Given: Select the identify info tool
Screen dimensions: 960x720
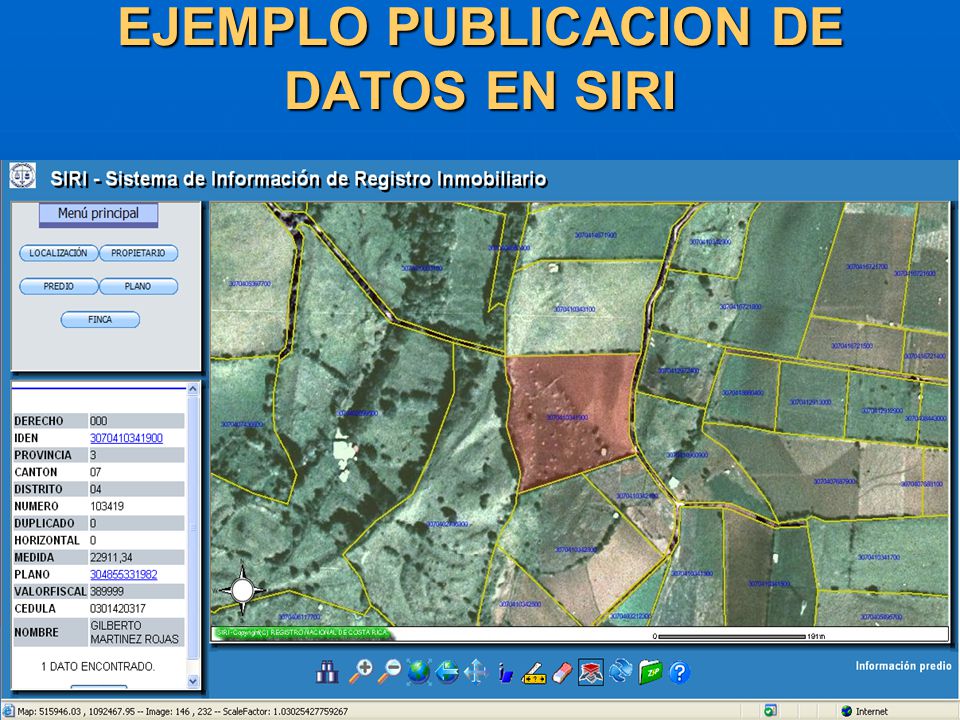Looking at the screenshot, I should [x=505, y=673].
